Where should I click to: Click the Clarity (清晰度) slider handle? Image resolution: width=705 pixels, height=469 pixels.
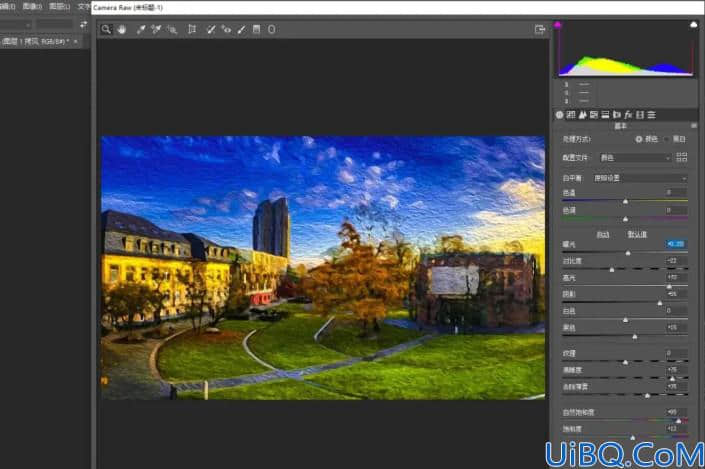tap(673, 379)
